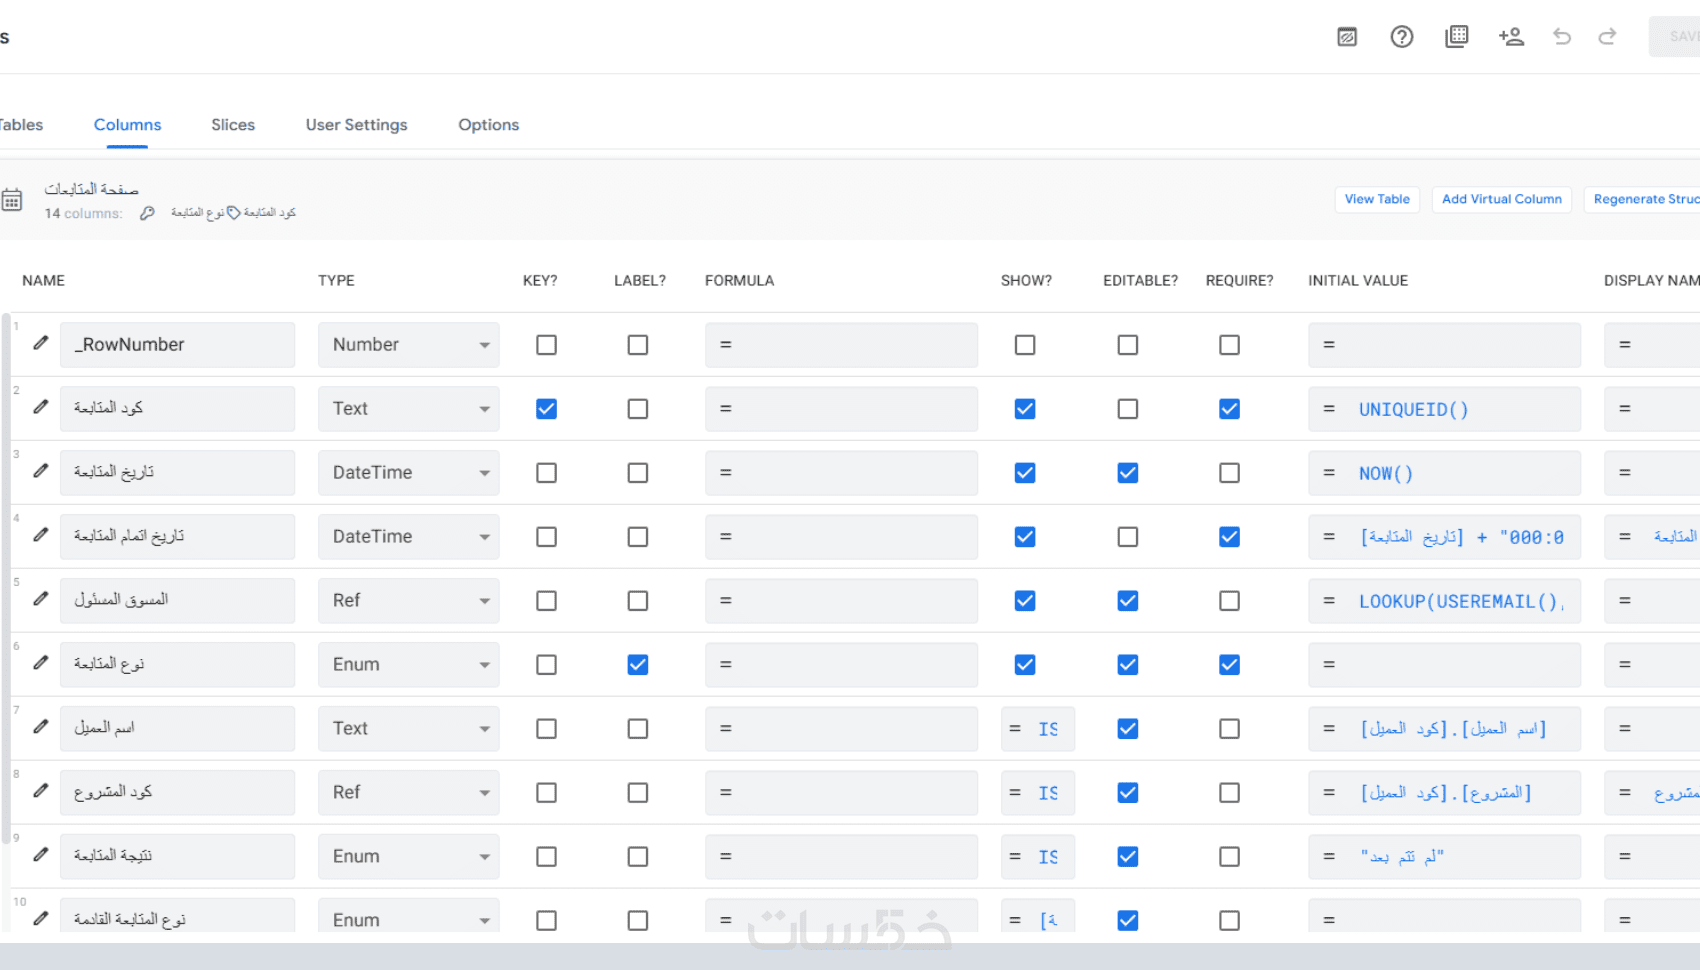
Task: Click the View Table button
Action: point(1376,200)
